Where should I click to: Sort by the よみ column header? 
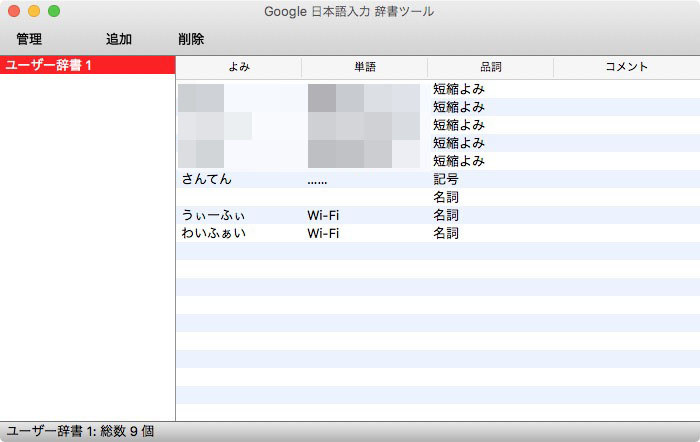click(x=238, y=67)
